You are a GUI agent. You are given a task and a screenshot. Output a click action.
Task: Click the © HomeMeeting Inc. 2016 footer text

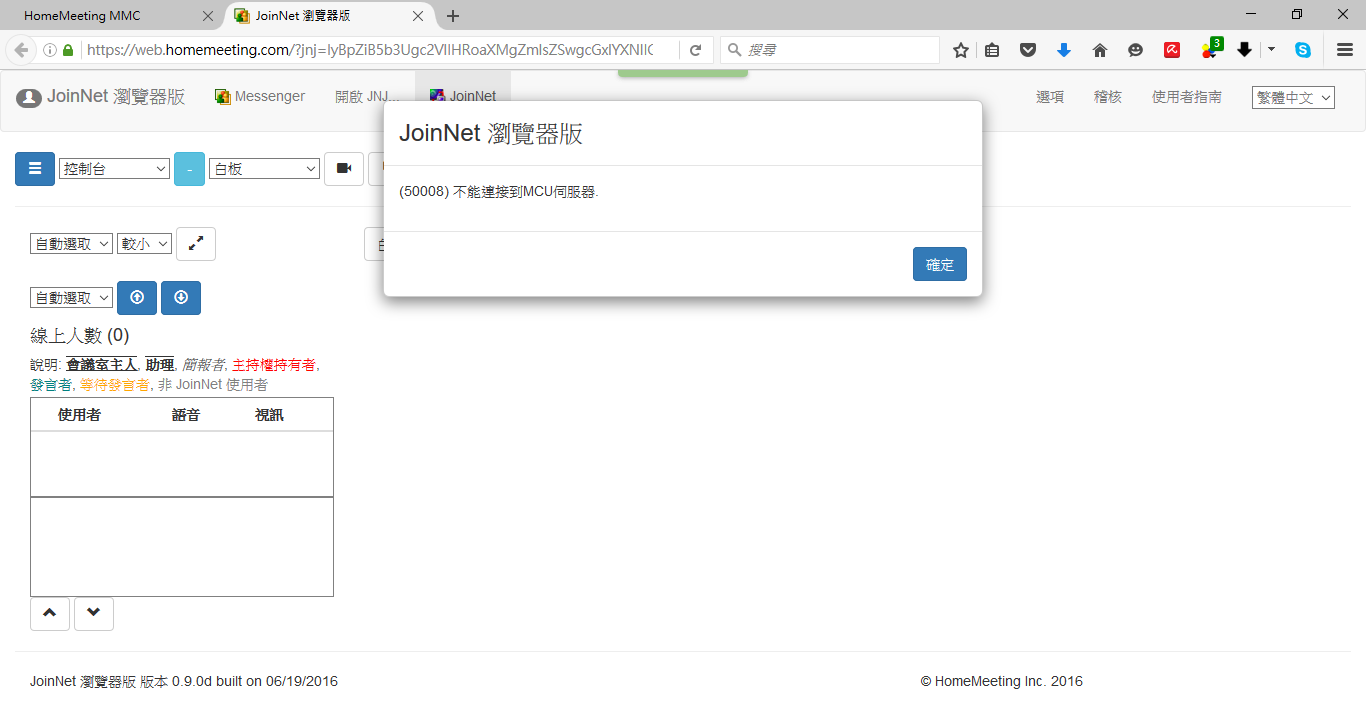click(x=1002, y=682)
